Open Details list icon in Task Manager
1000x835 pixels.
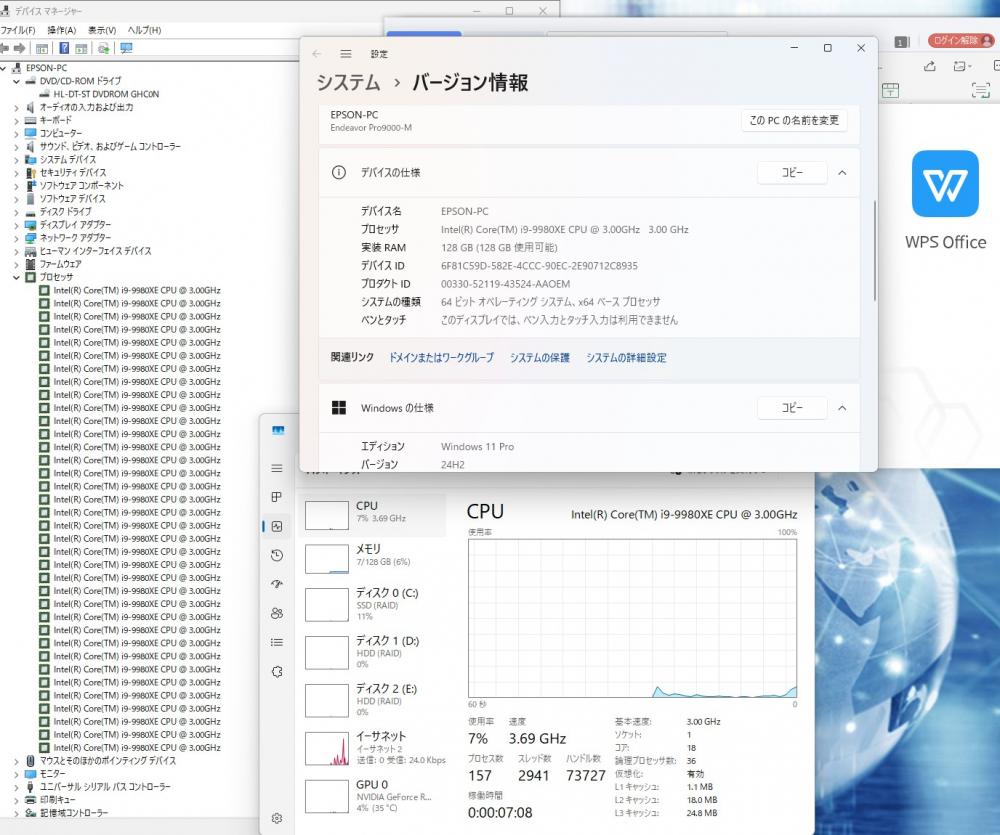(x=277, y=642)
